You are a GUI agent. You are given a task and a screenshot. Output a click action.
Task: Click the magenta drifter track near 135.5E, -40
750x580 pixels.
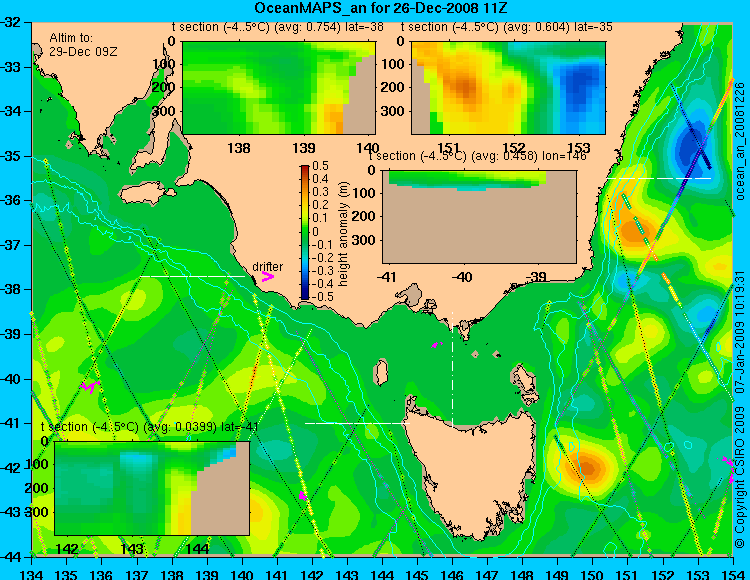[x=90, y=386]
